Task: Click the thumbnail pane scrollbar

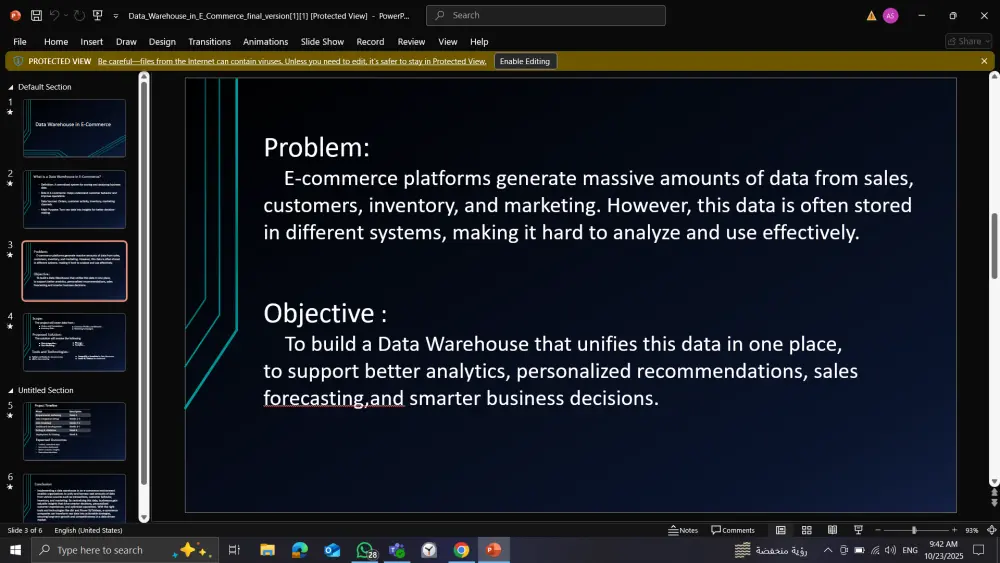Action: point(144,284)
